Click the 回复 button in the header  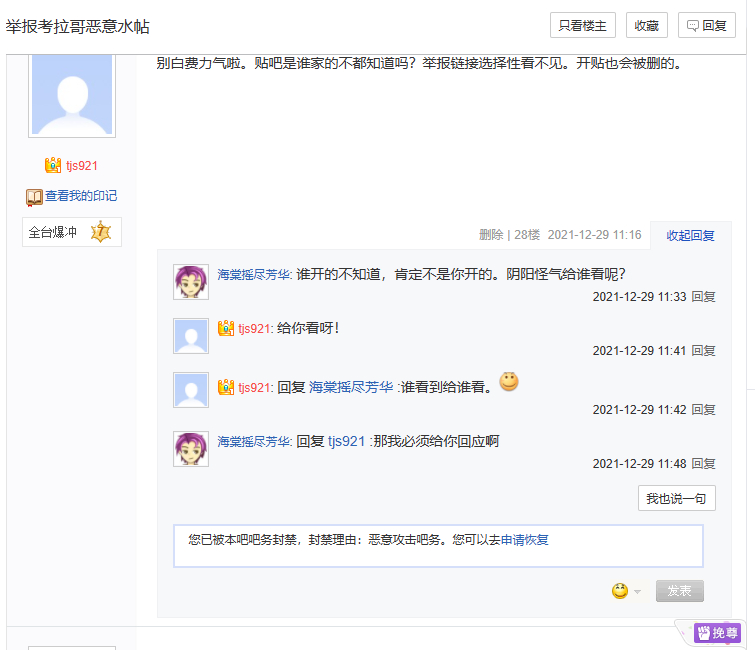[706, 26]
